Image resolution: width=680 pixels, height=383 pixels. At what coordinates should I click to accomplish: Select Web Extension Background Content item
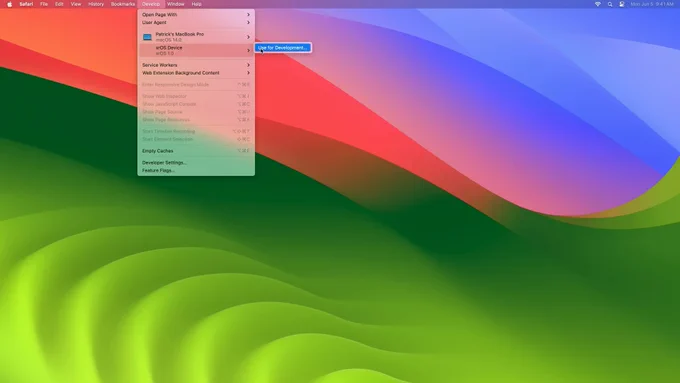196,73
